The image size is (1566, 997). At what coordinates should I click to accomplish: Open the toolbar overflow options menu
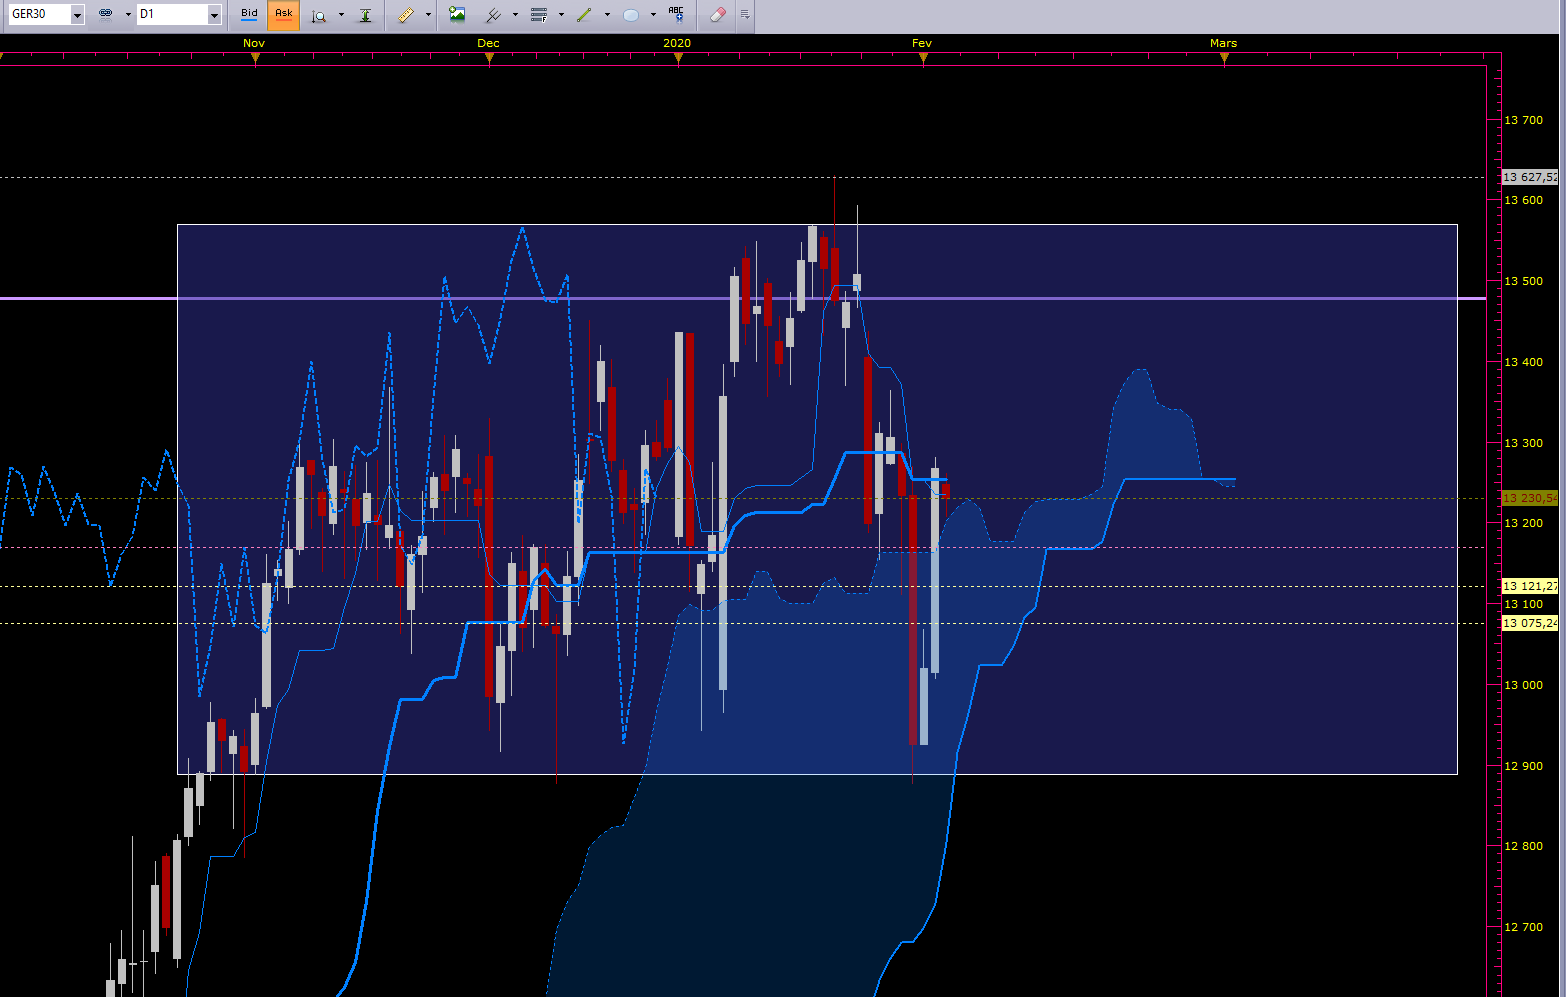click(745, 15)
